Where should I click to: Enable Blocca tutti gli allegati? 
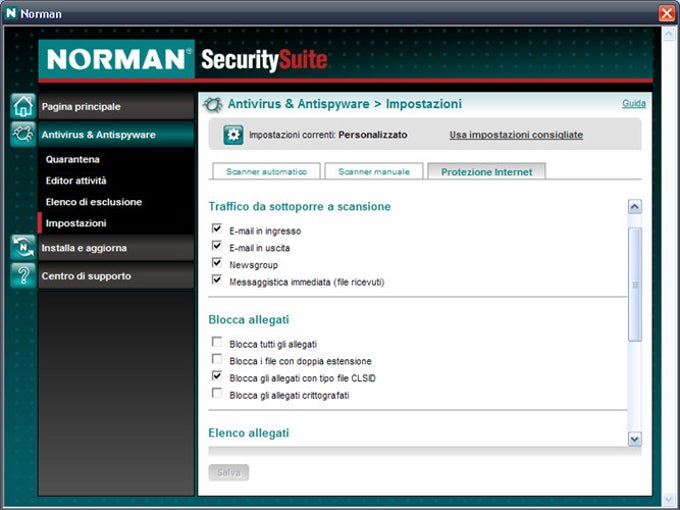(x=217, y=342)
